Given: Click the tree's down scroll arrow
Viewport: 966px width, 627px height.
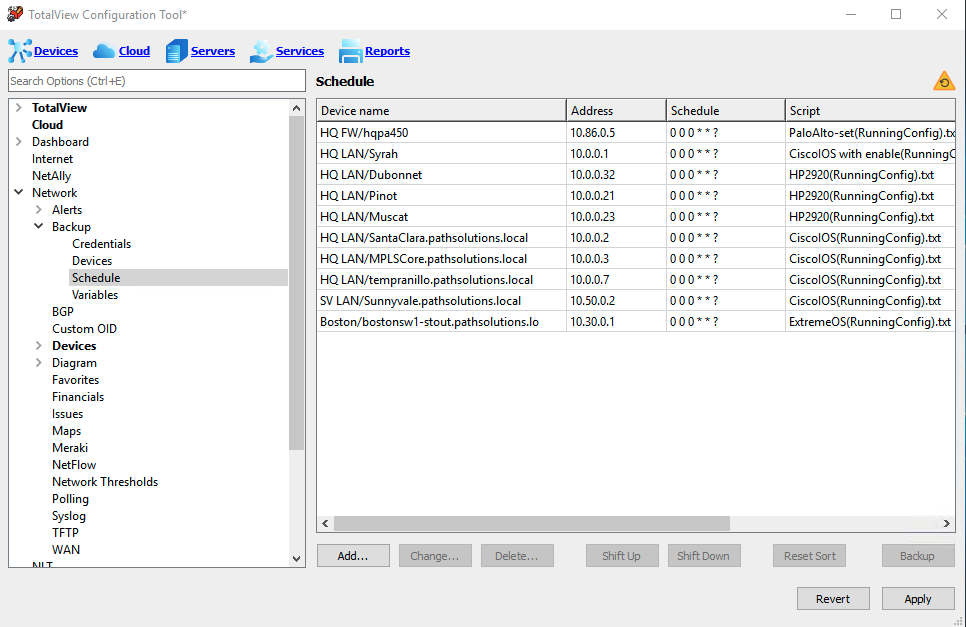Looking at the screenshot, I should (x=296, y=559).
